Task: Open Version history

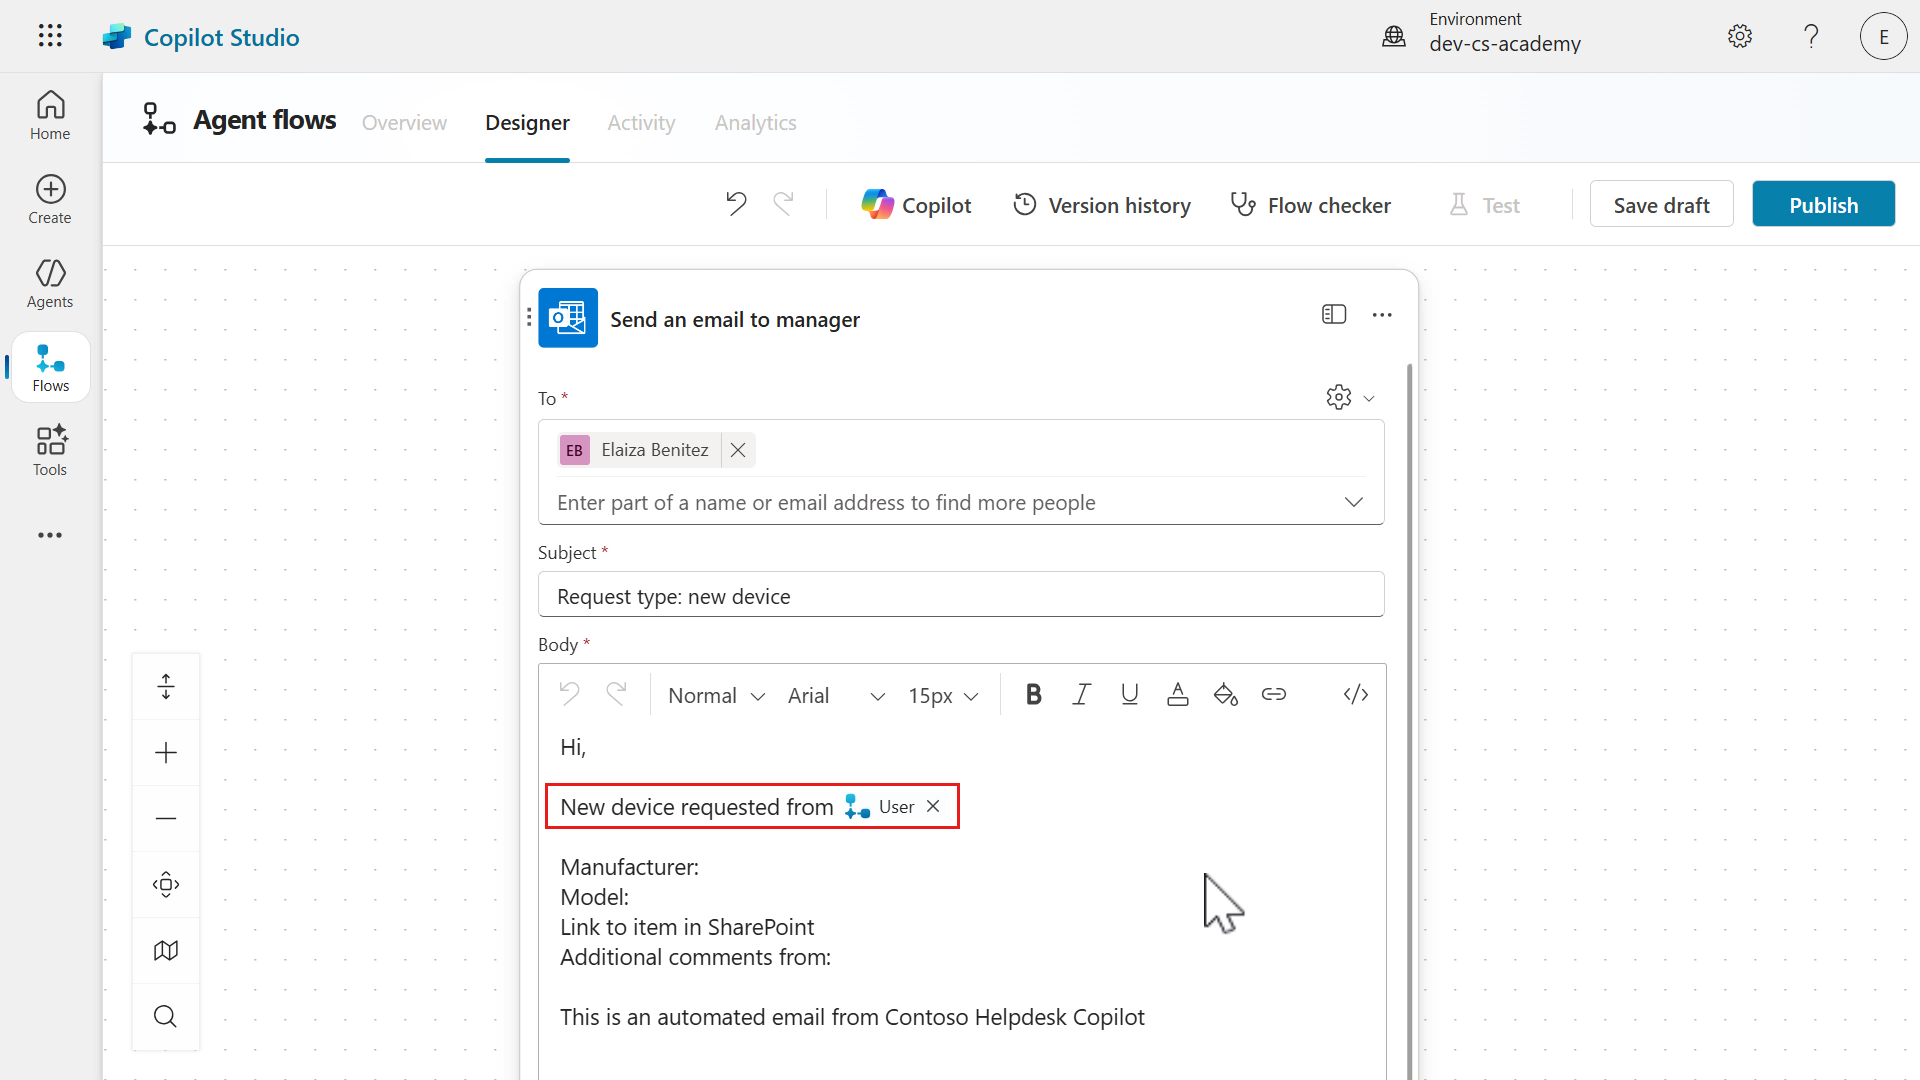Action: 1101,204
